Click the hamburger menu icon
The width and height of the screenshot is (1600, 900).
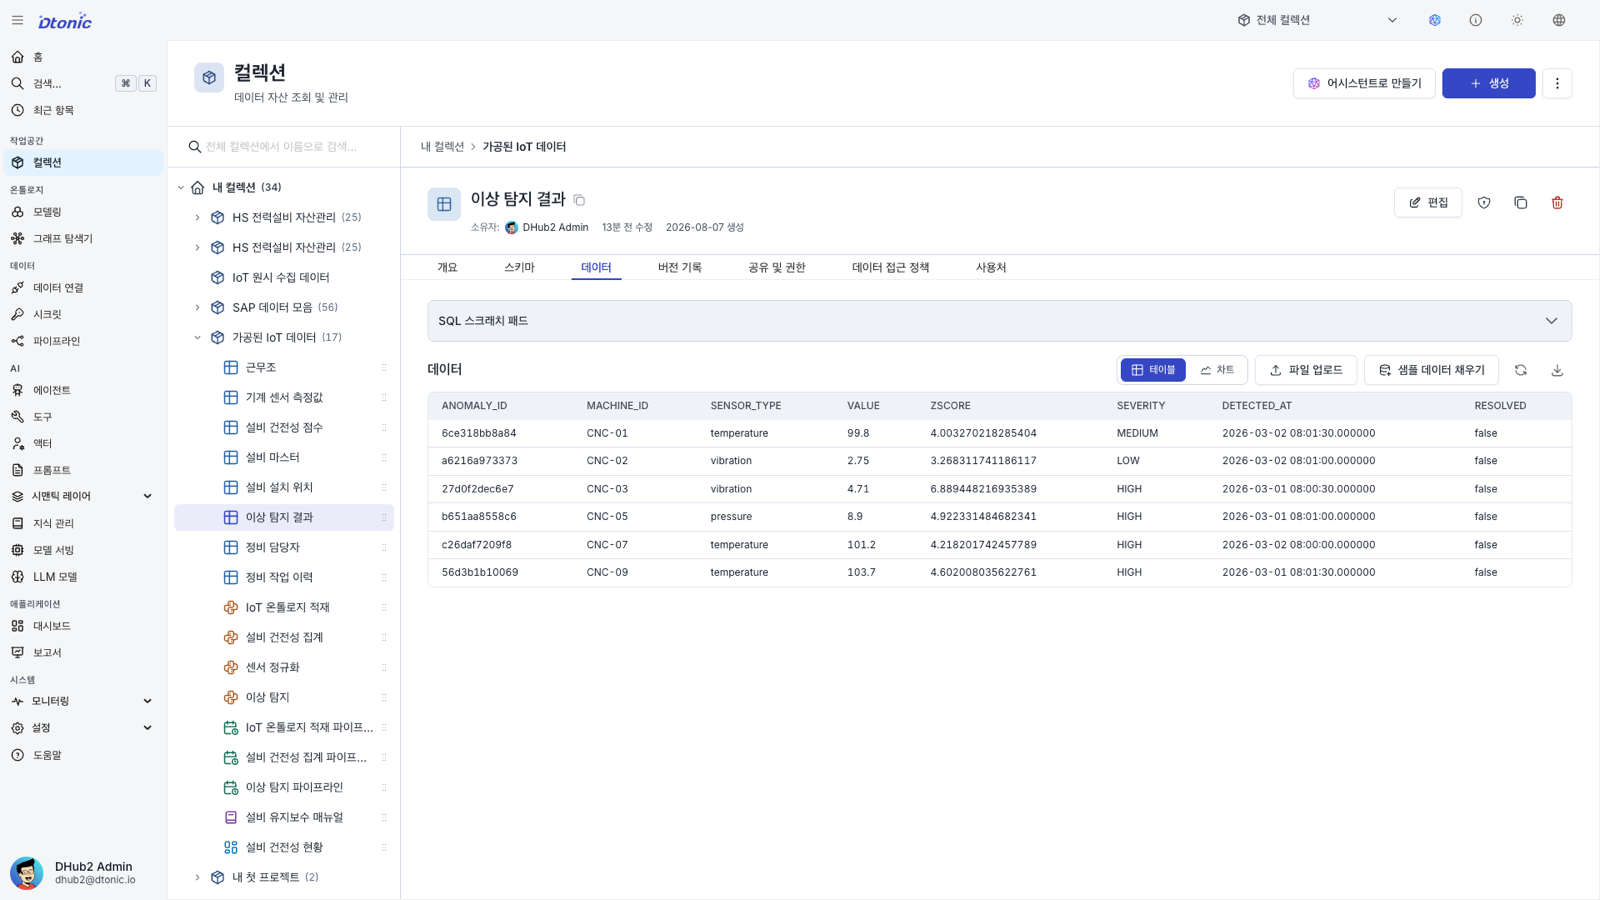[x=17, y=20]
